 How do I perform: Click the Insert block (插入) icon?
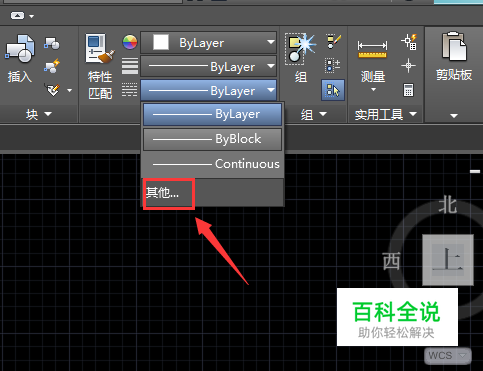coord(20,49)
